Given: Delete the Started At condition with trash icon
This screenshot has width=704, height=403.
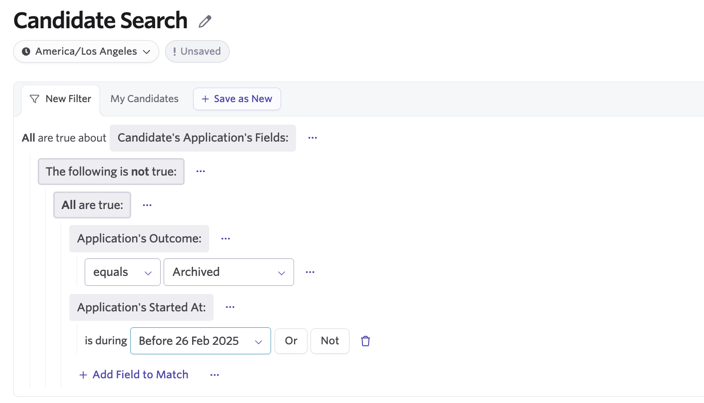Looking at the screenshot, I should tap(365, 341).
